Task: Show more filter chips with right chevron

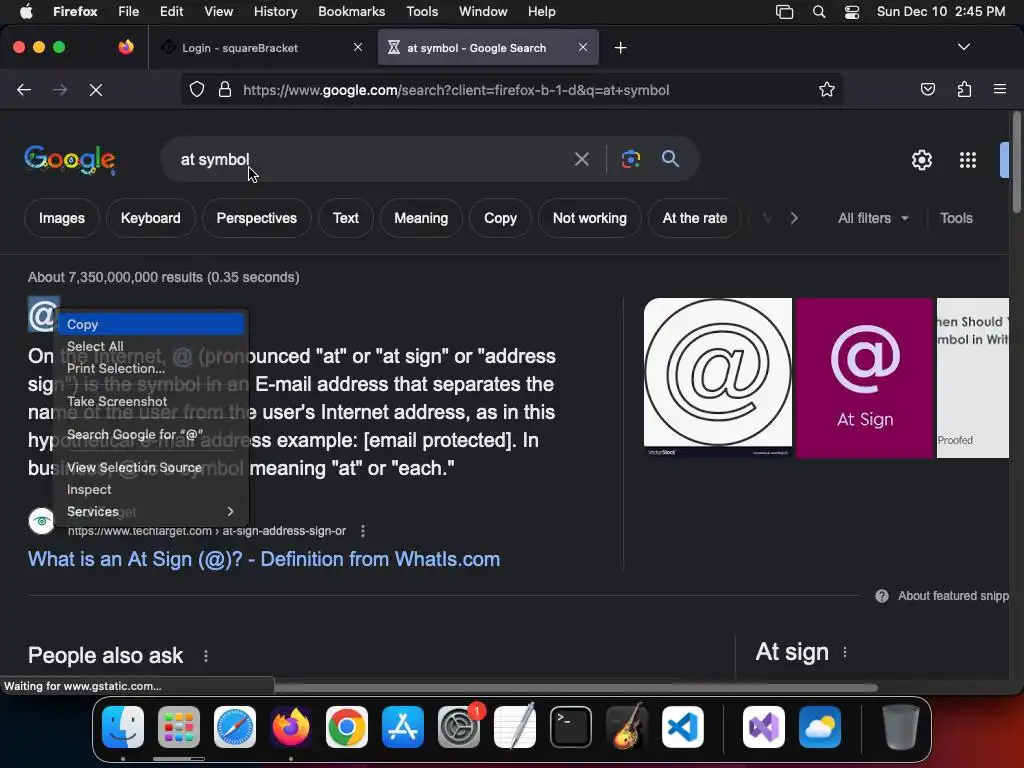Action: [x=793, y=218]
